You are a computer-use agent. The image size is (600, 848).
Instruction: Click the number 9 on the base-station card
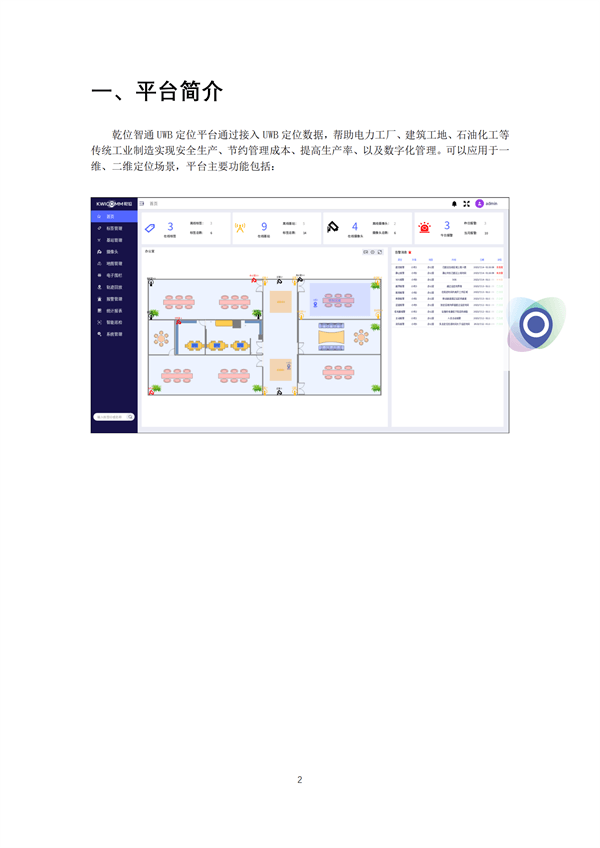[264, 227]
